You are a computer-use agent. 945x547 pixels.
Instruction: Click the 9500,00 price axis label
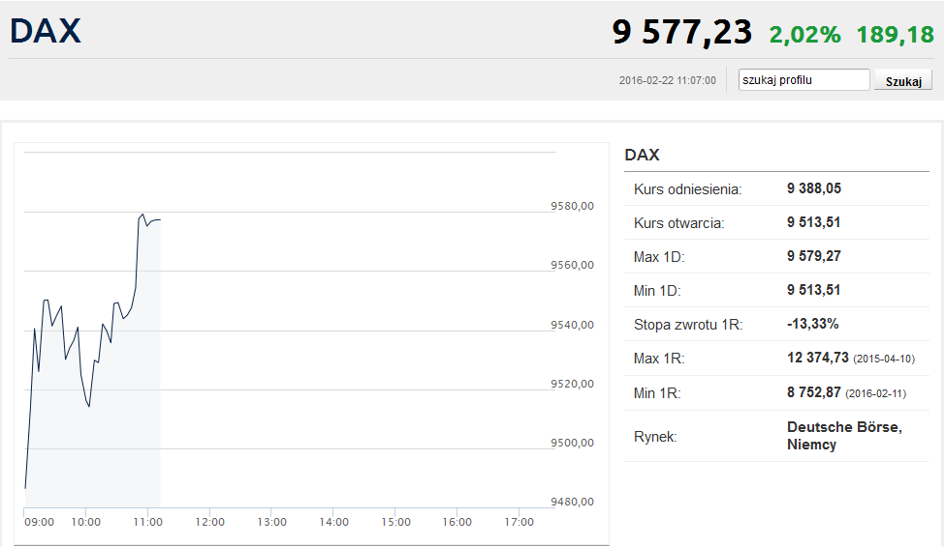572,443
